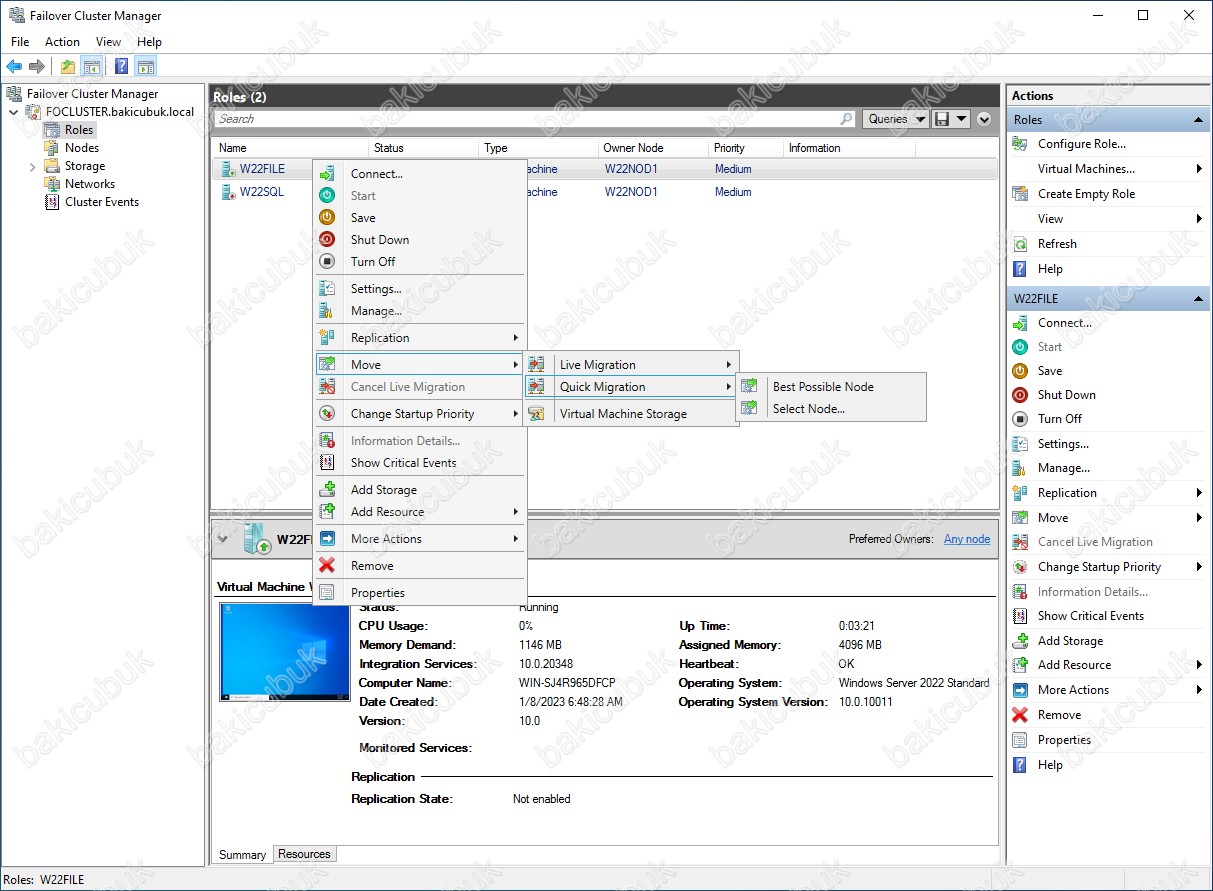Open Virtual Machines... in Actions pane
Image resolution: width=1213 pixels, height=891 pixels.
tap(1086, 169)
